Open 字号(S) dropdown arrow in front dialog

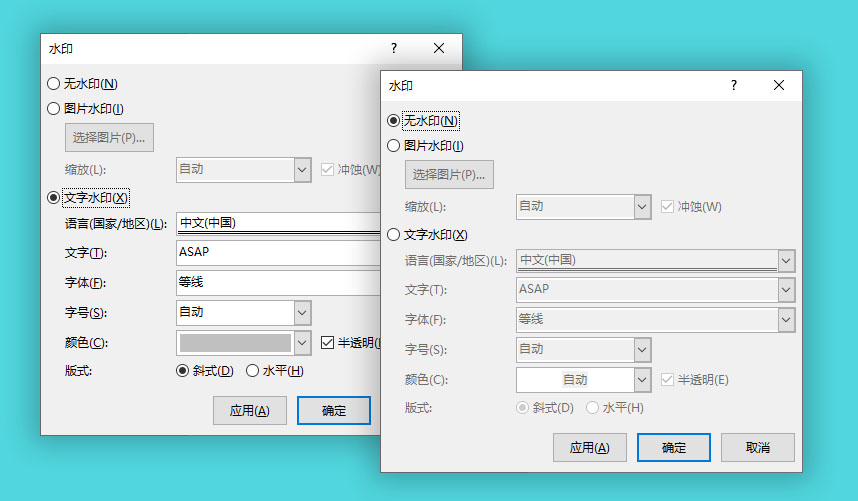(x=642, y=350)
